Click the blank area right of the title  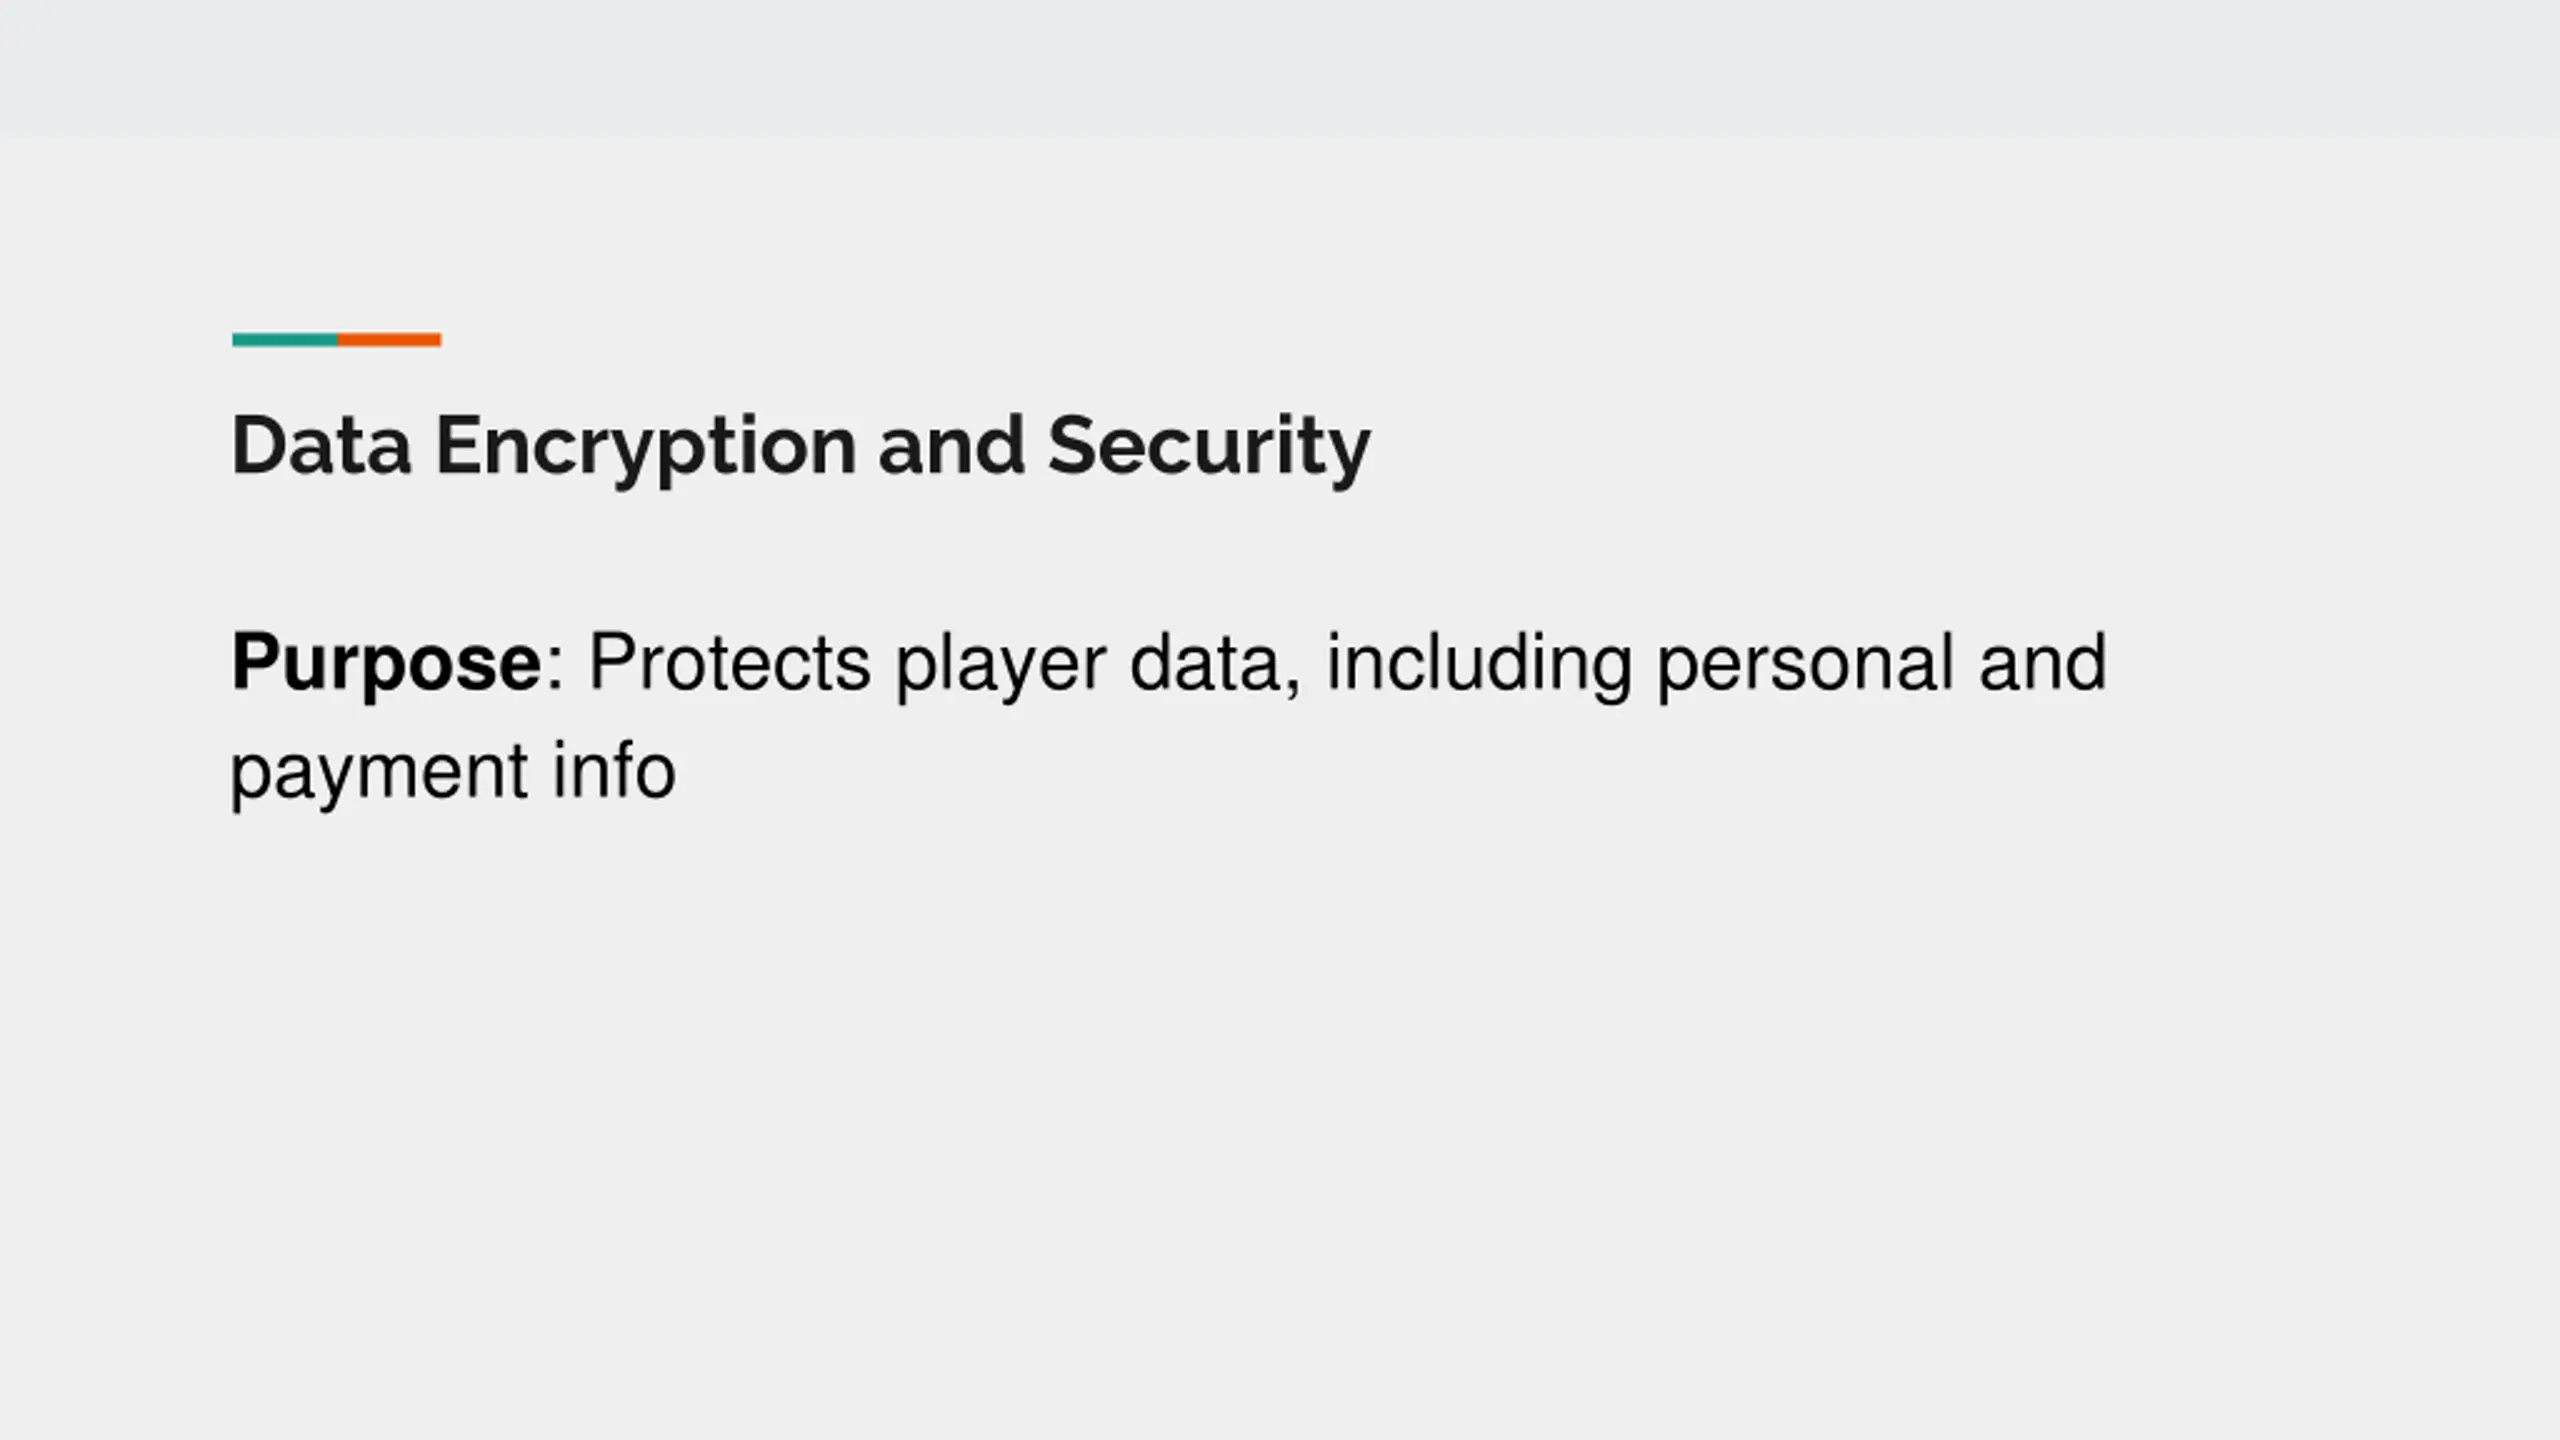(x=1900, y=446)
